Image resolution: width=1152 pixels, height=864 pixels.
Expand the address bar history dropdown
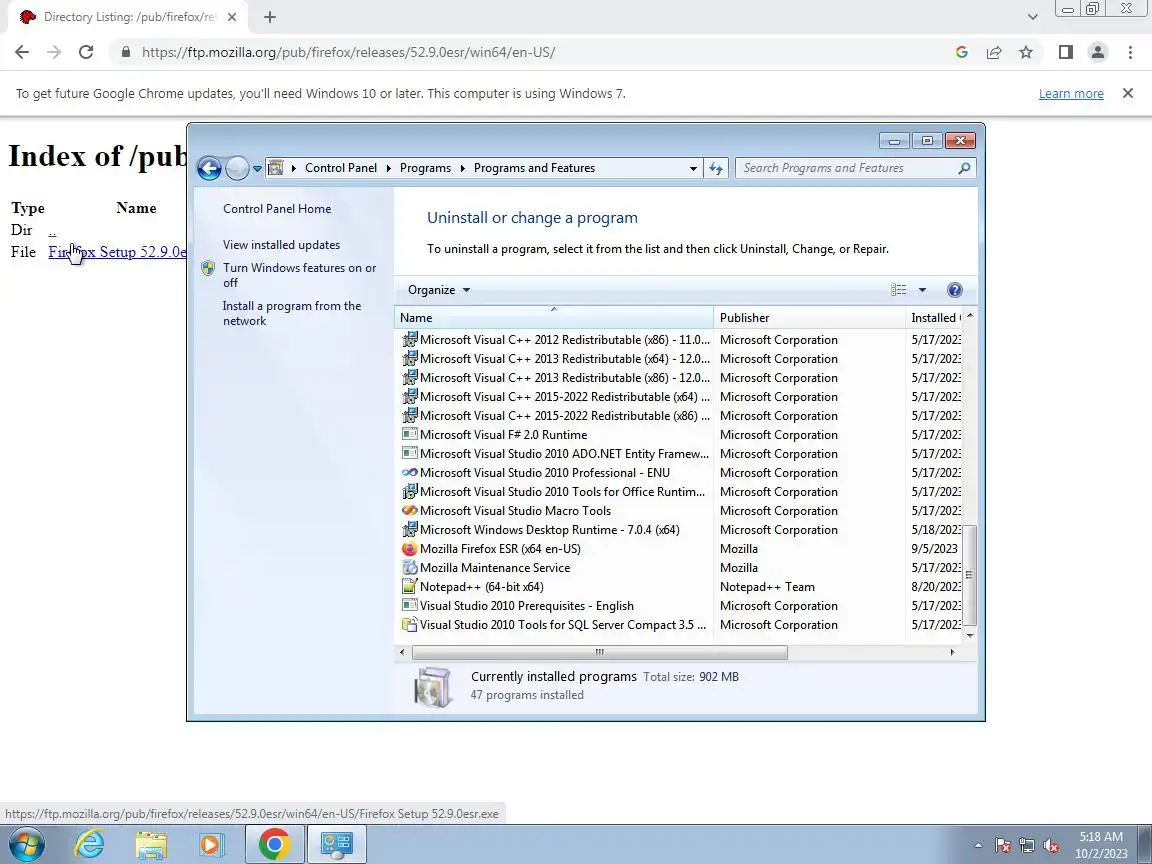pos(693,168)
